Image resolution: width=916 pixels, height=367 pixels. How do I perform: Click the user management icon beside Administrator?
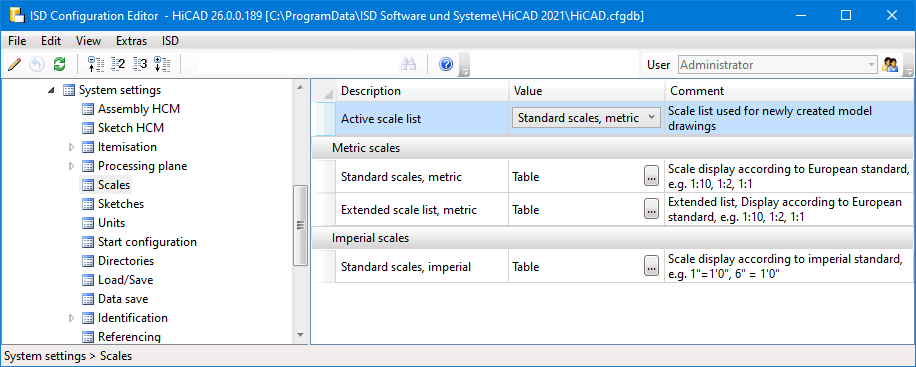[890, 65]
